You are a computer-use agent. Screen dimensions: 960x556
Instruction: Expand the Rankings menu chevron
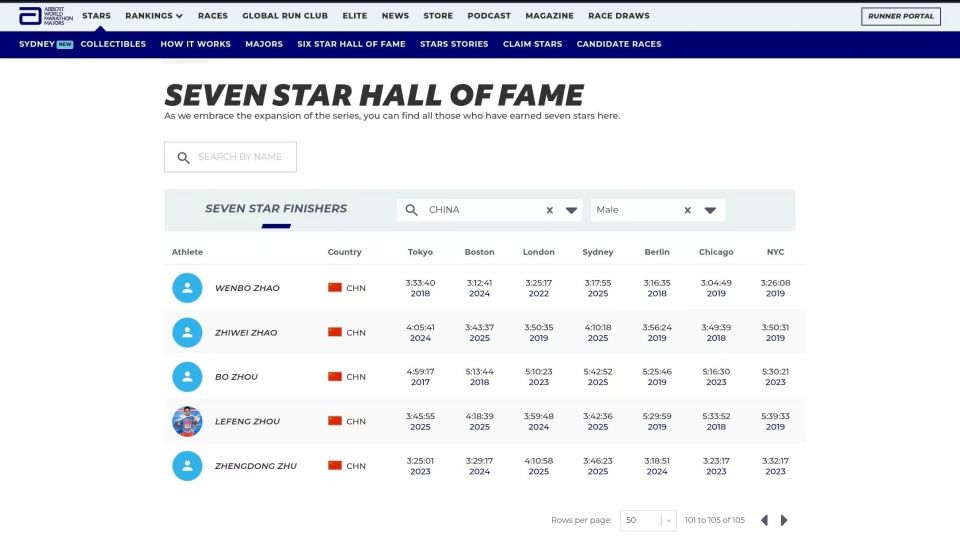(179, 16)
